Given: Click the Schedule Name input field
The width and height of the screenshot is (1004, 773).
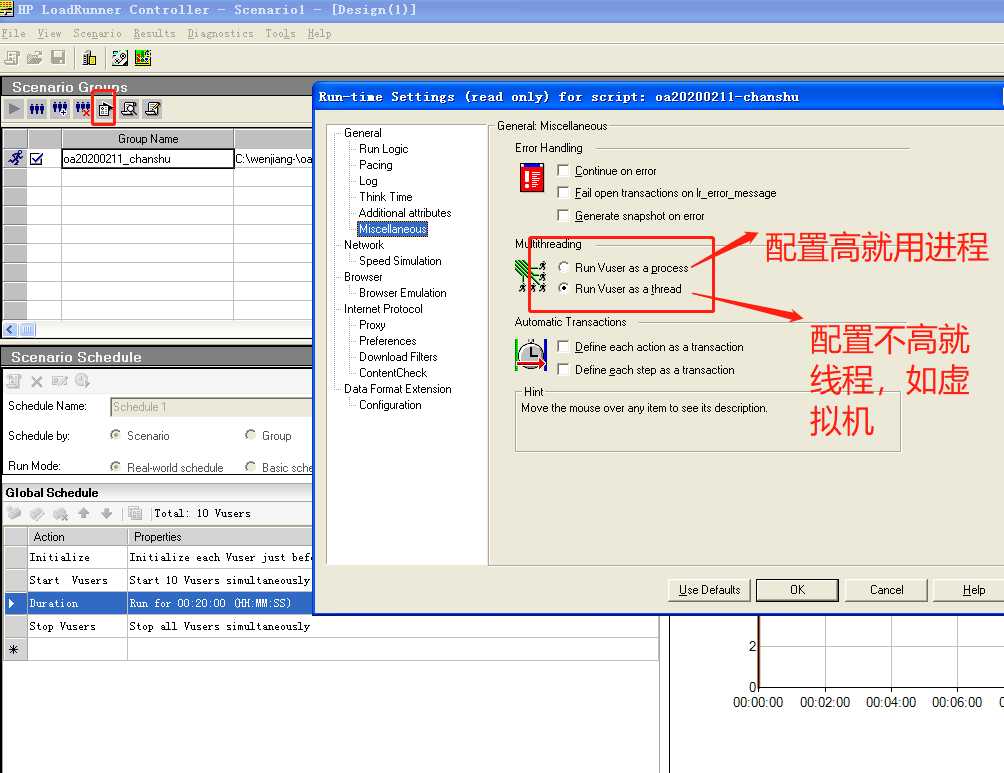Looking at the screenshot, I should click(211, 407).
